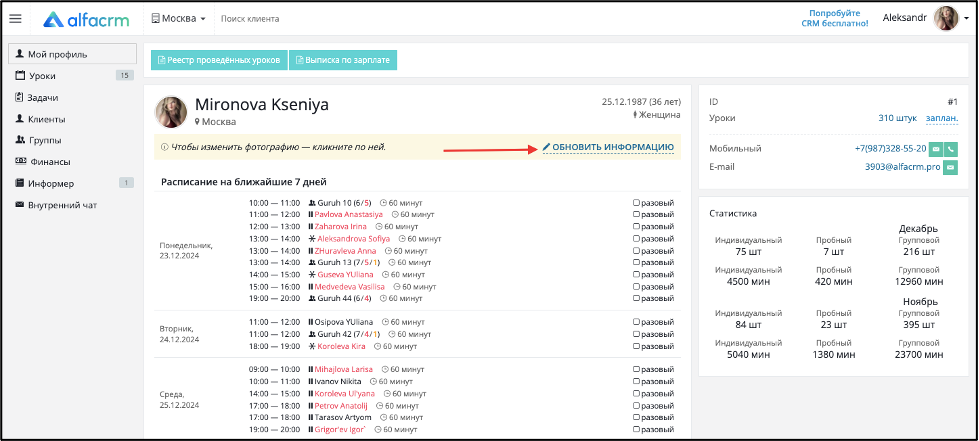Focus the Поиск клиента search field

pyautogui.click(x=250, y=19)
